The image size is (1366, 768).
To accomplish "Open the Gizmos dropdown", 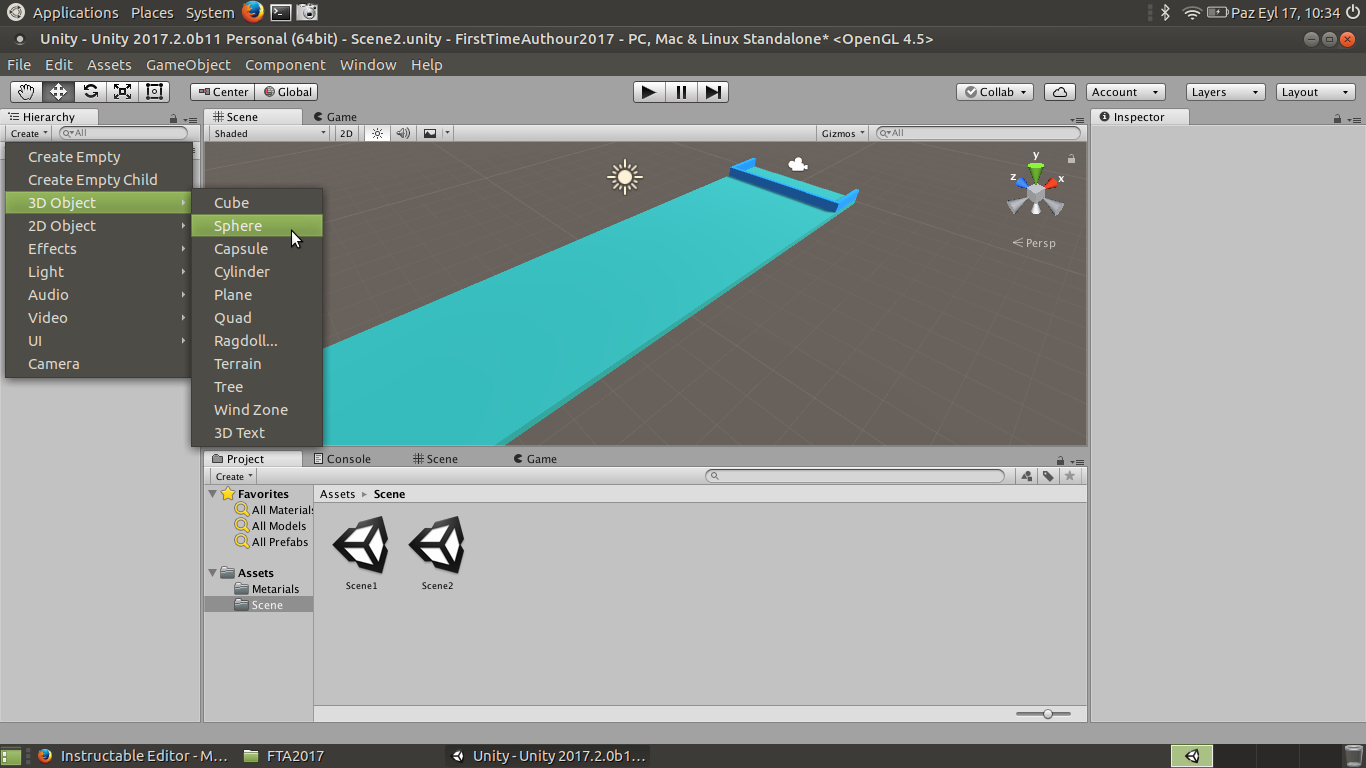I will click(843, 133).
